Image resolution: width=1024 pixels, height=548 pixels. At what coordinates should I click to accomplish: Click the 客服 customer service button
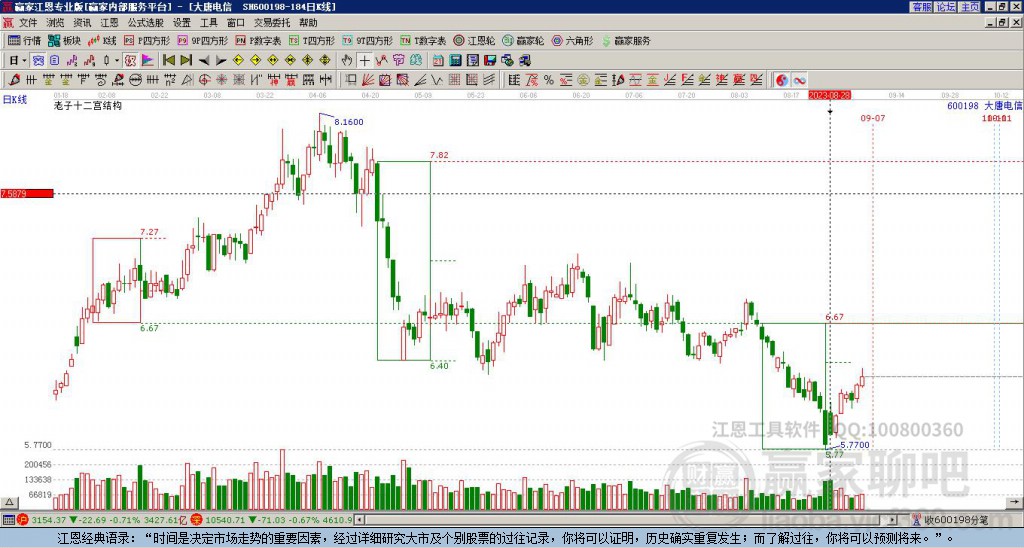click(921, 7)
